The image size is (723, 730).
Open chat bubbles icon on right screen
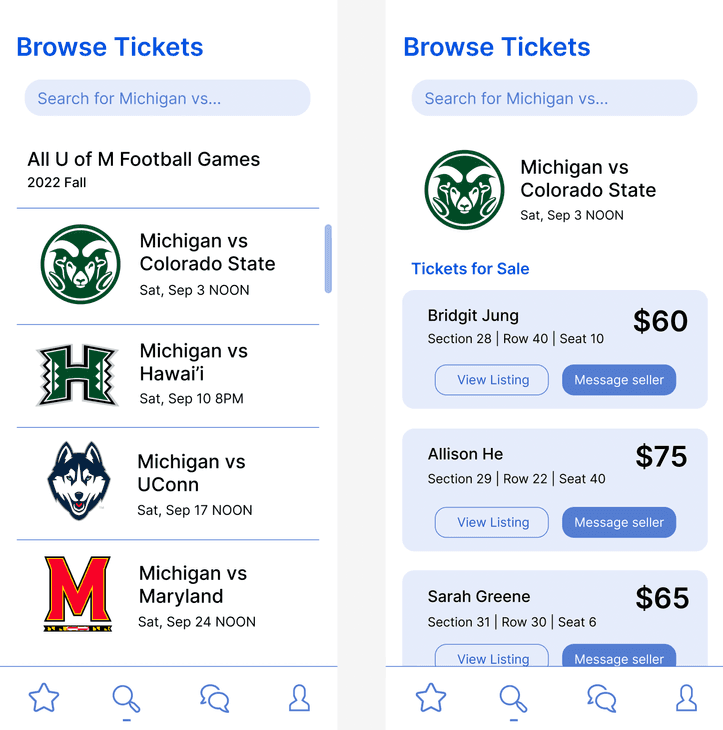(602, 698)
